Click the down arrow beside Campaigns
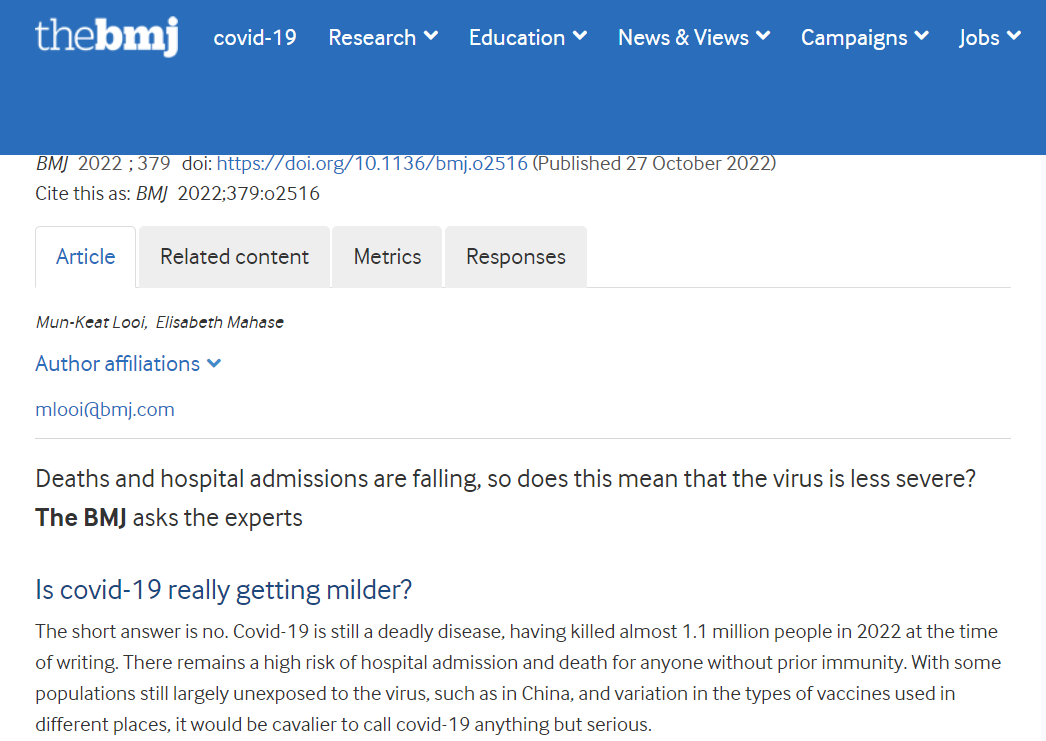The image size is (1046, 741). [x=921, y=37]
